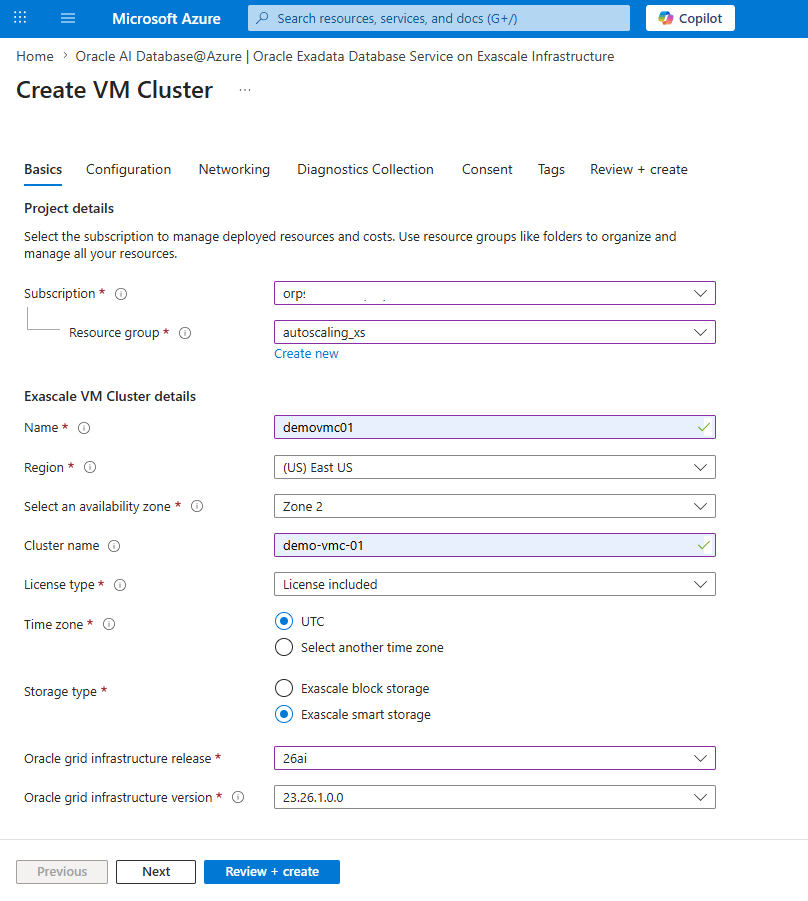Select another time zone option

pos(284,647)
